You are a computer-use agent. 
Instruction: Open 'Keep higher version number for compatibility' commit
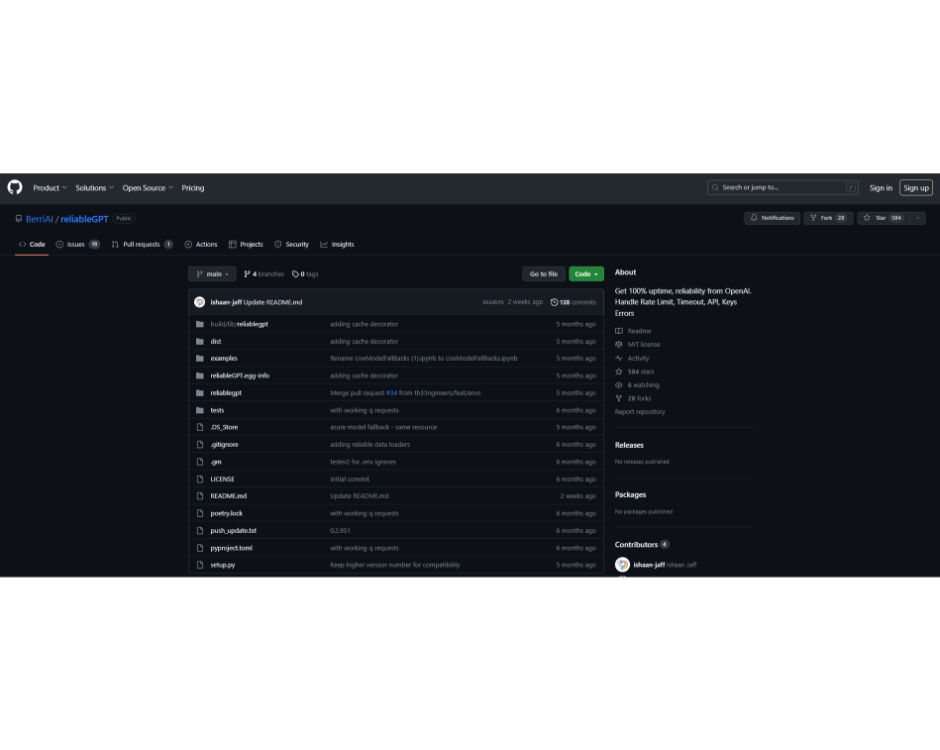pos(395,565)
